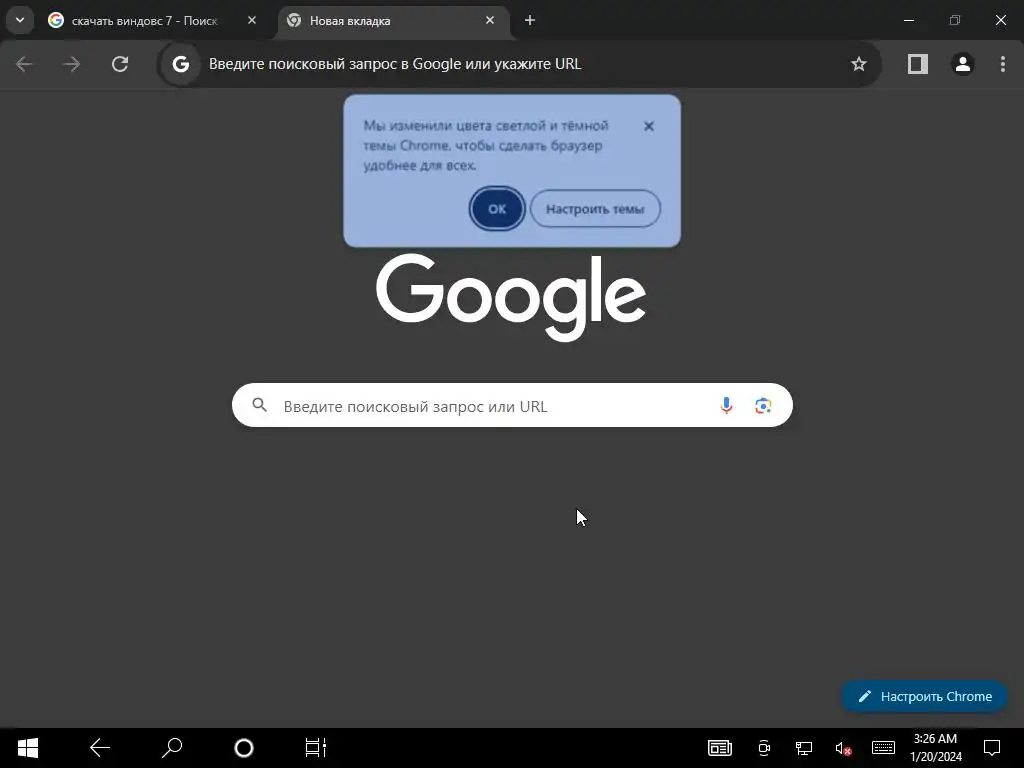Open Windows taskbar search

click(x=172, y=748)
